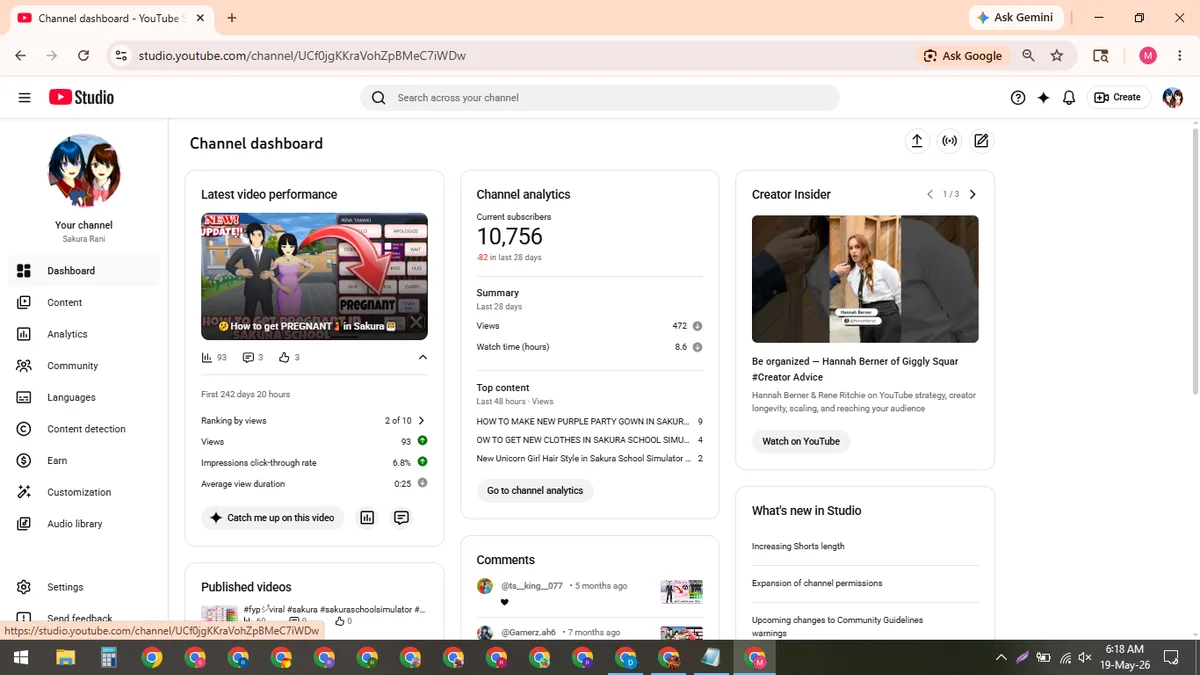The image size is (1200, 675).
Task: Open Content in the sidebar
Action: click(84, 302)
